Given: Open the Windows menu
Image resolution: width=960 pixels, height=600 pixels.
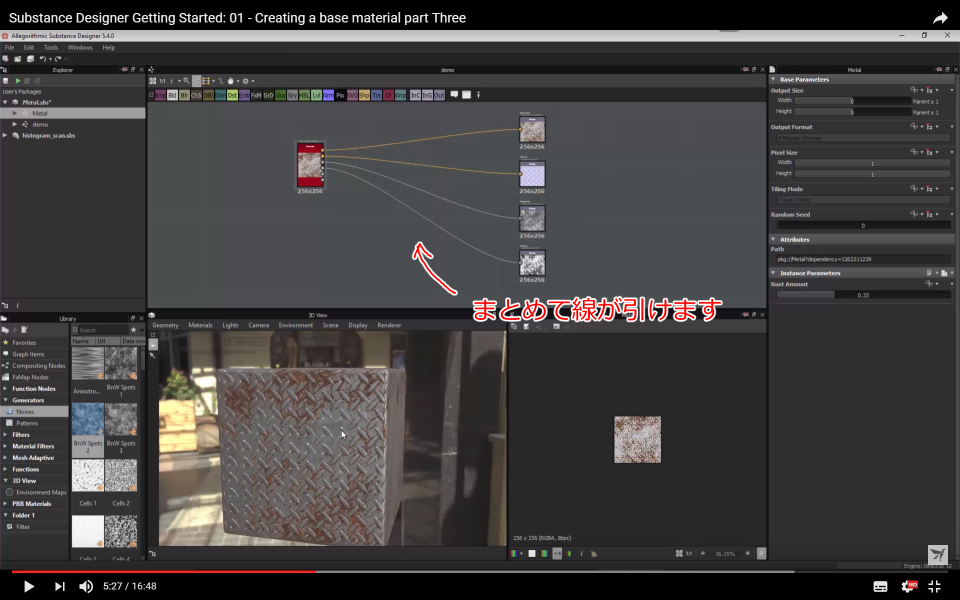Looking at the screenshot, I should pyautogui.click(x=80, y=47).
